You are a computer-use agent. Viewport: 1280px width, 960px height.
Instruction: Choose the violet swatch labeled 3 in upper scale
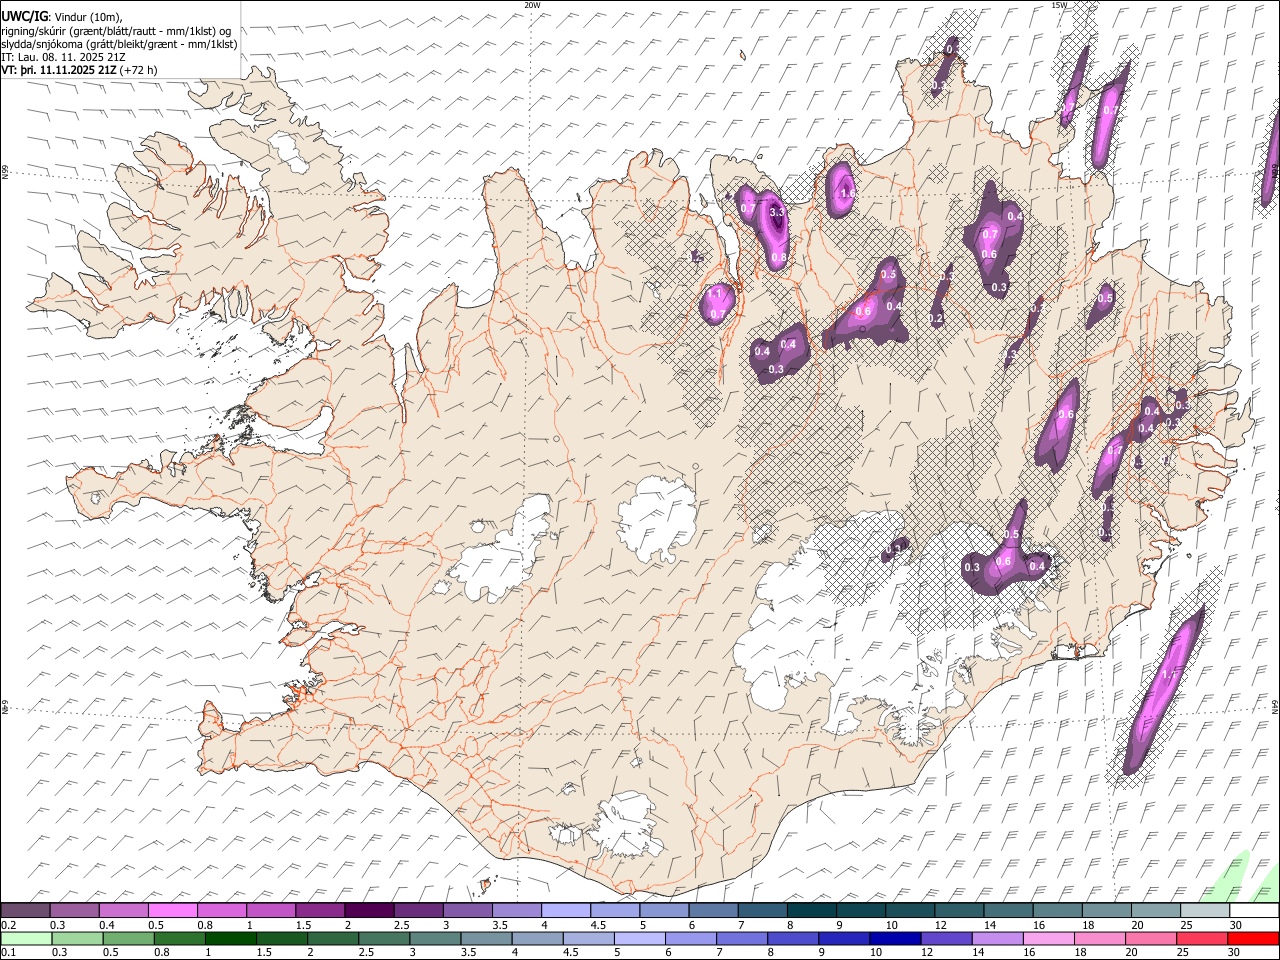coord(468,911)
